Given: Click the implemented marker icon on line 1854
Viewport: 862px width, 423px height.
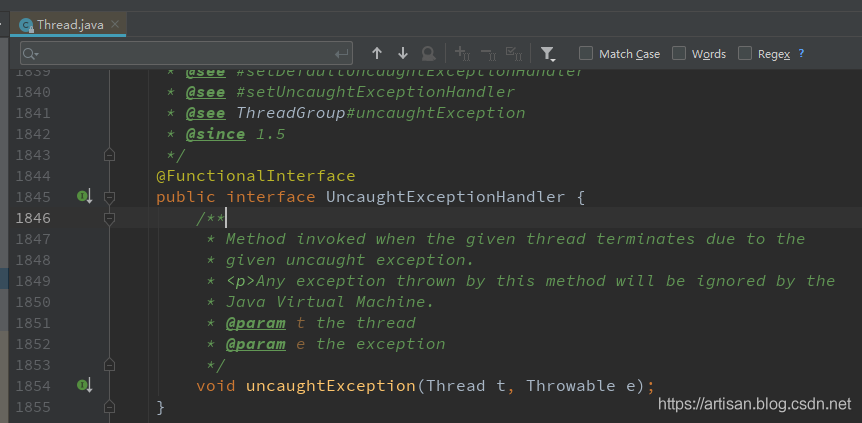Looking at the screenshot, I should (84, 385).
